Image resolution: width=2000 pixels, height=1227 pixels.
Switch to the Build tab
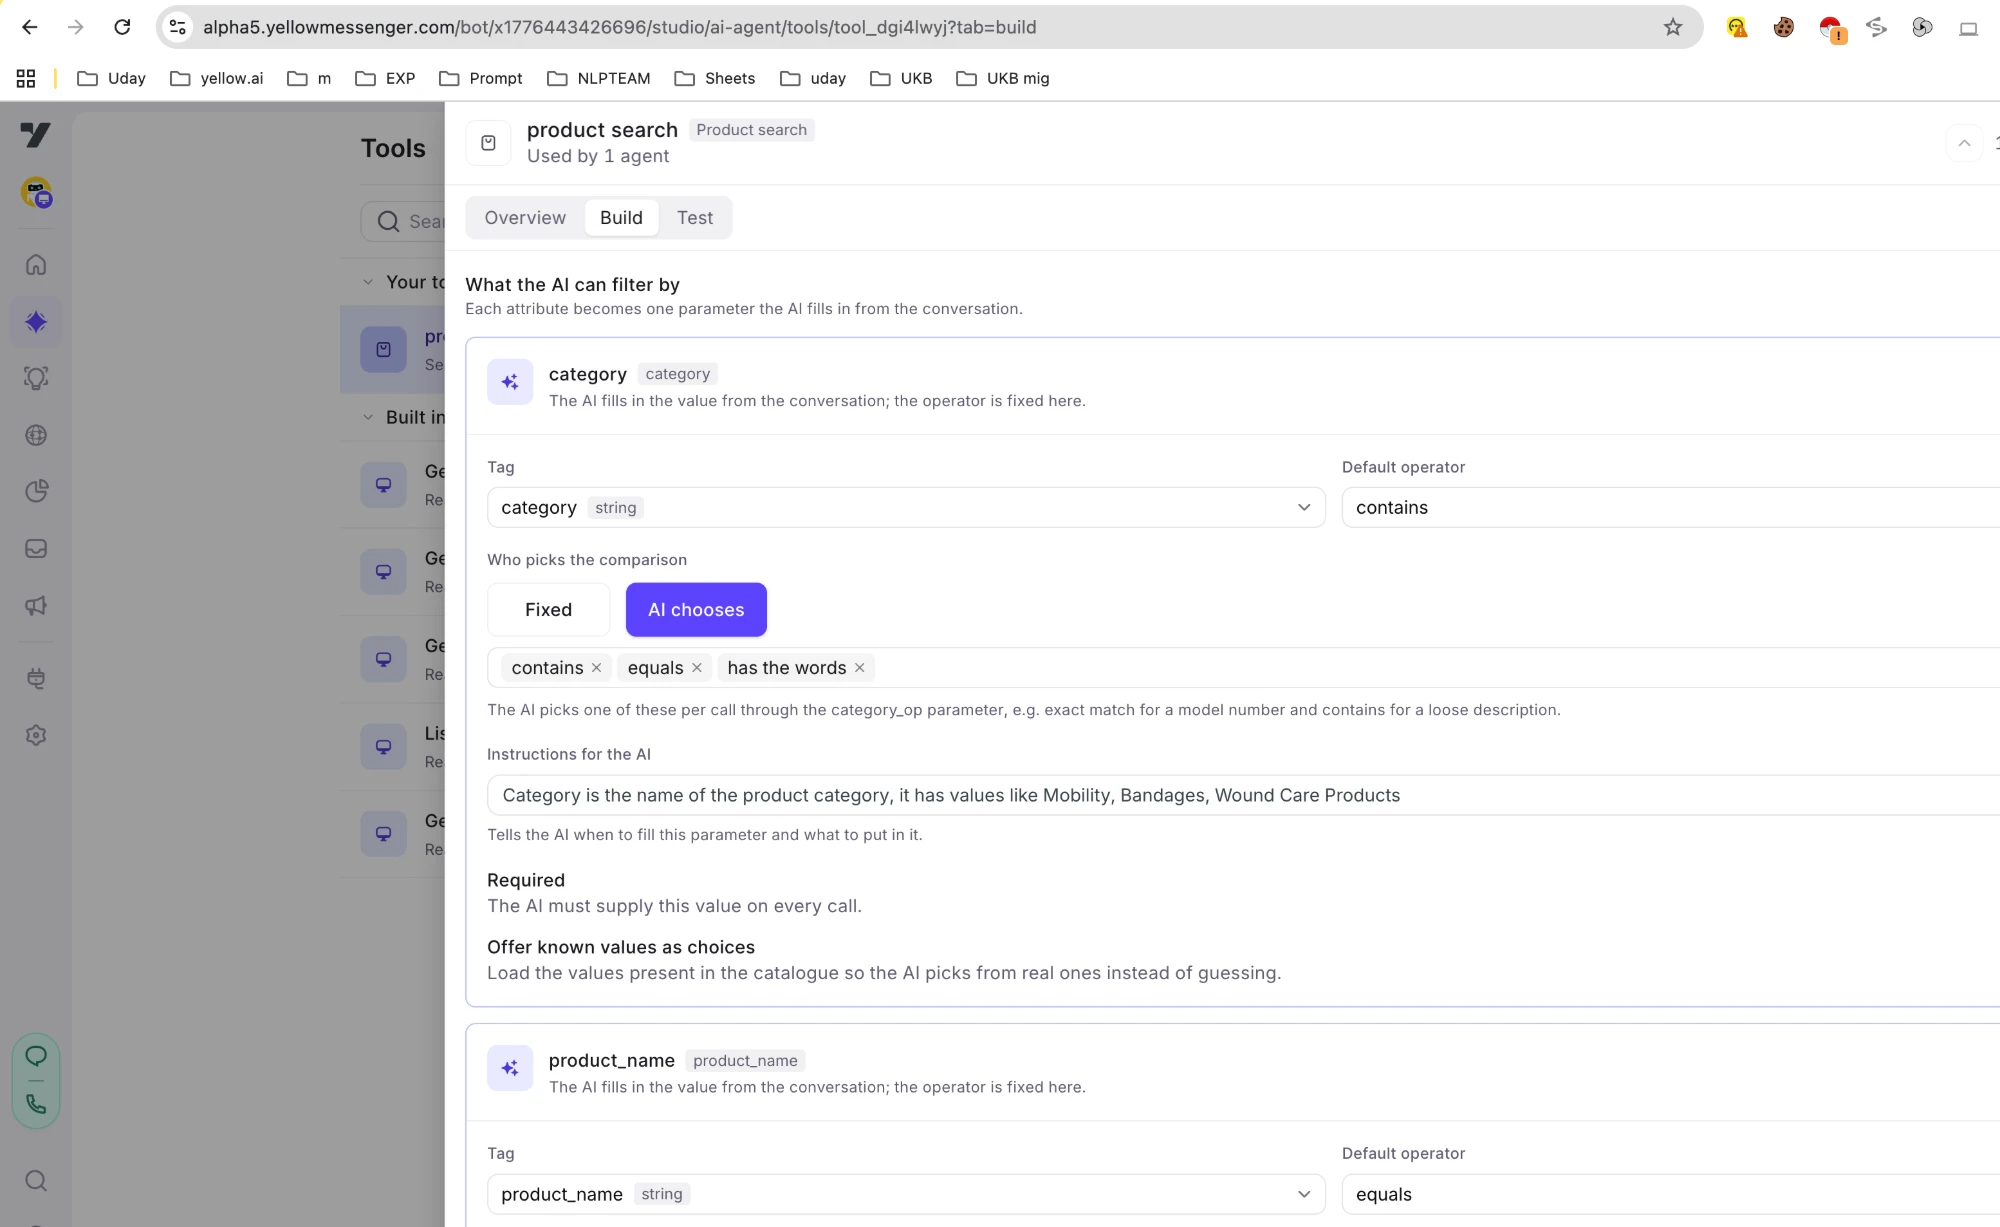click(621, 218)
